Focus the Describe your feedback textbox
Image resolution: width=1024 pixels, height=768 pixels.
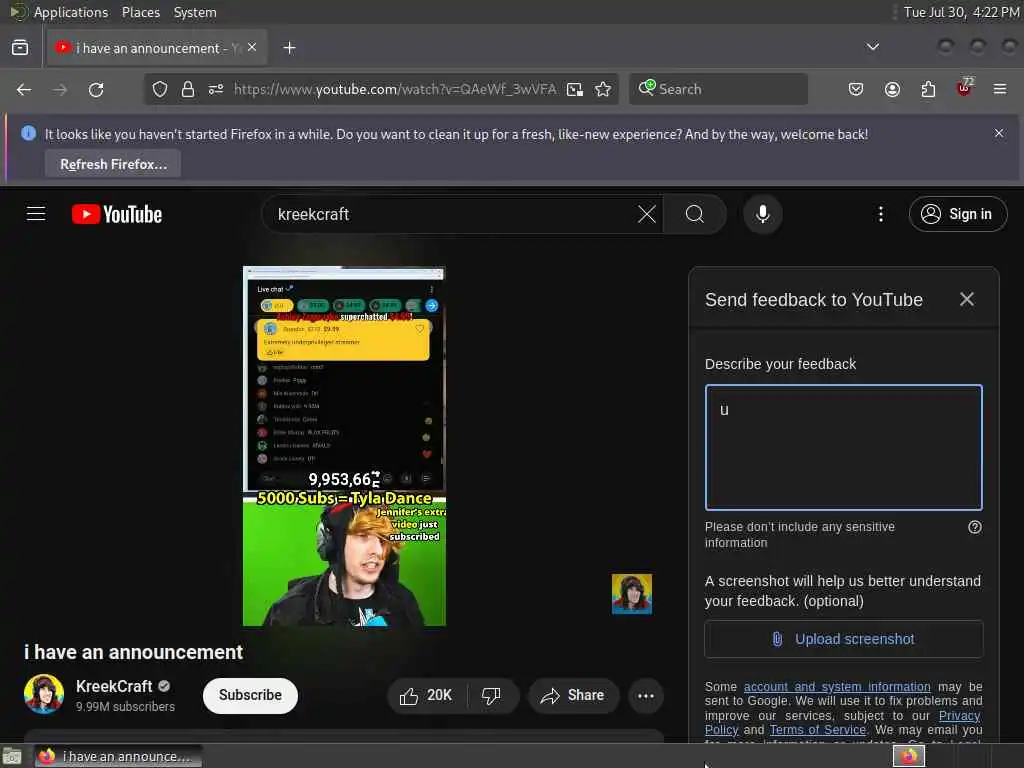tap(843, 447)
